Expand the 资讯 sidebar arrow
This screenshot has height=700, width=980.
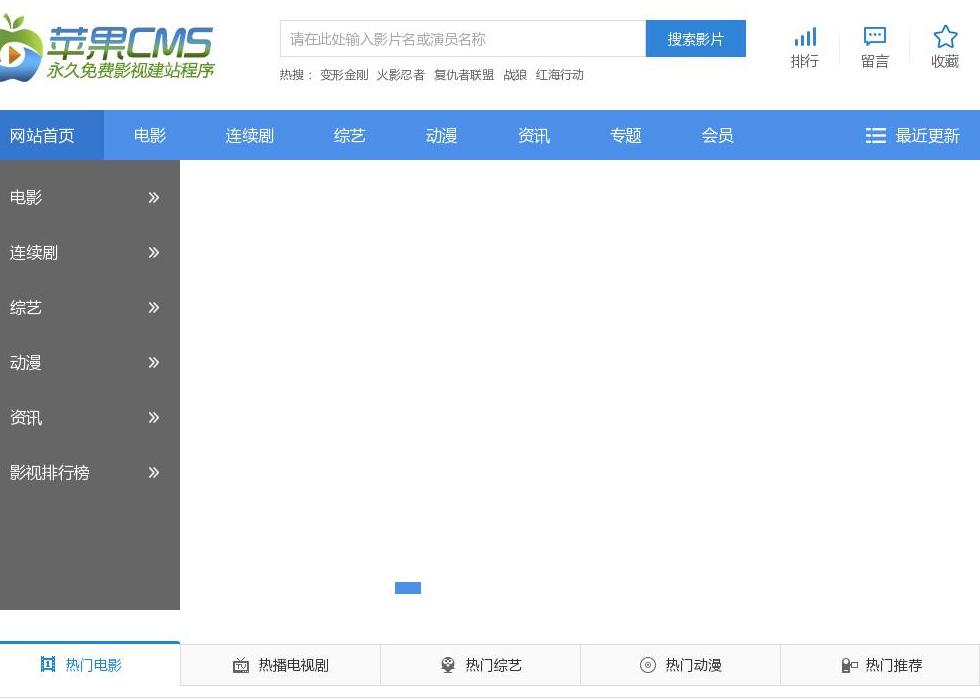154,418
